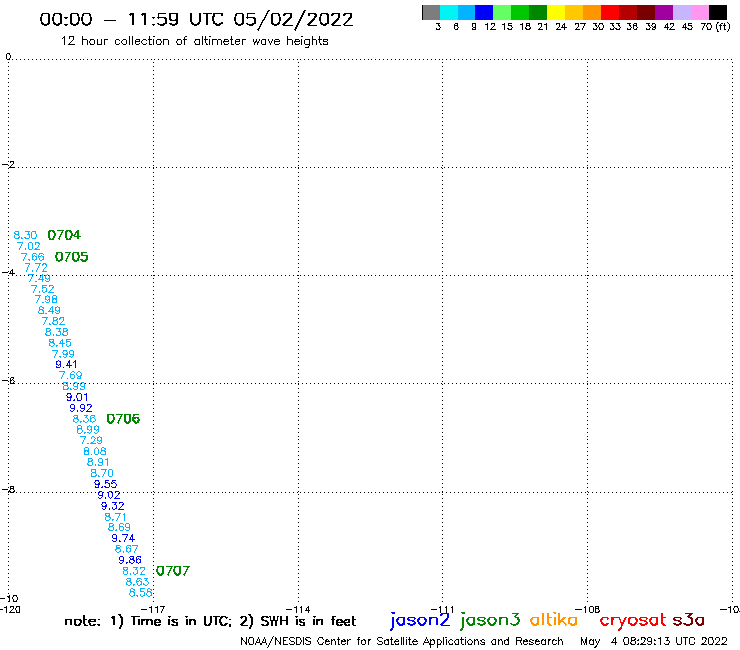This screenshot has width=740, height=650.
Task: Select the -111 longitude axis label
Action: click(442, 610)
